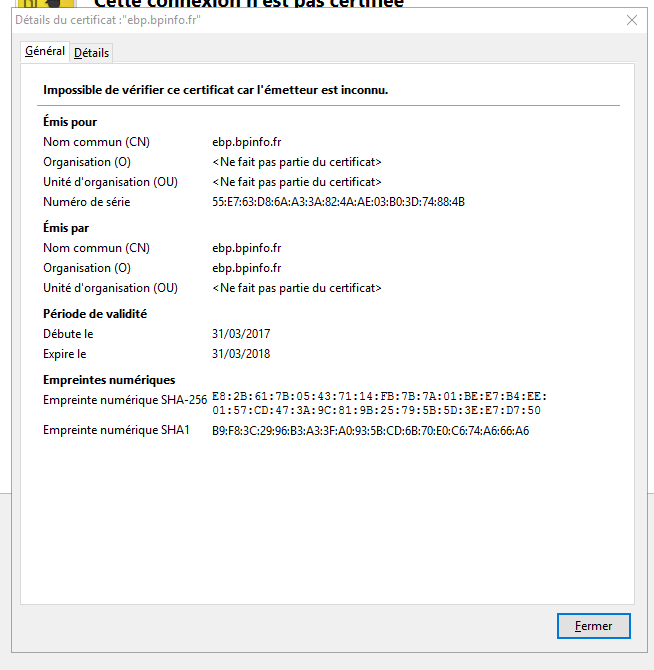Click the Empreinte numérique SHA-256 label
Screen dimensions: 654x670
[125, 400]
